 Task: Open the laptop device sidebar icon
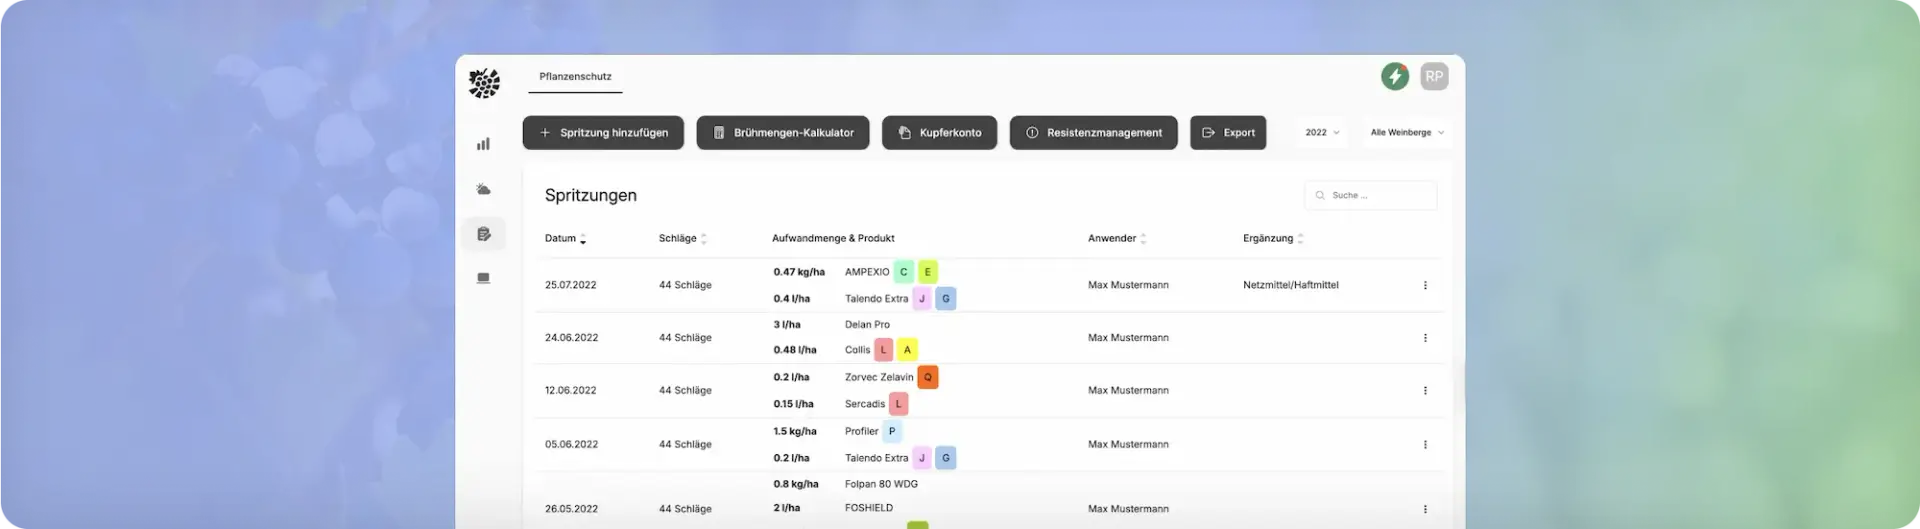tap(484, 278)
